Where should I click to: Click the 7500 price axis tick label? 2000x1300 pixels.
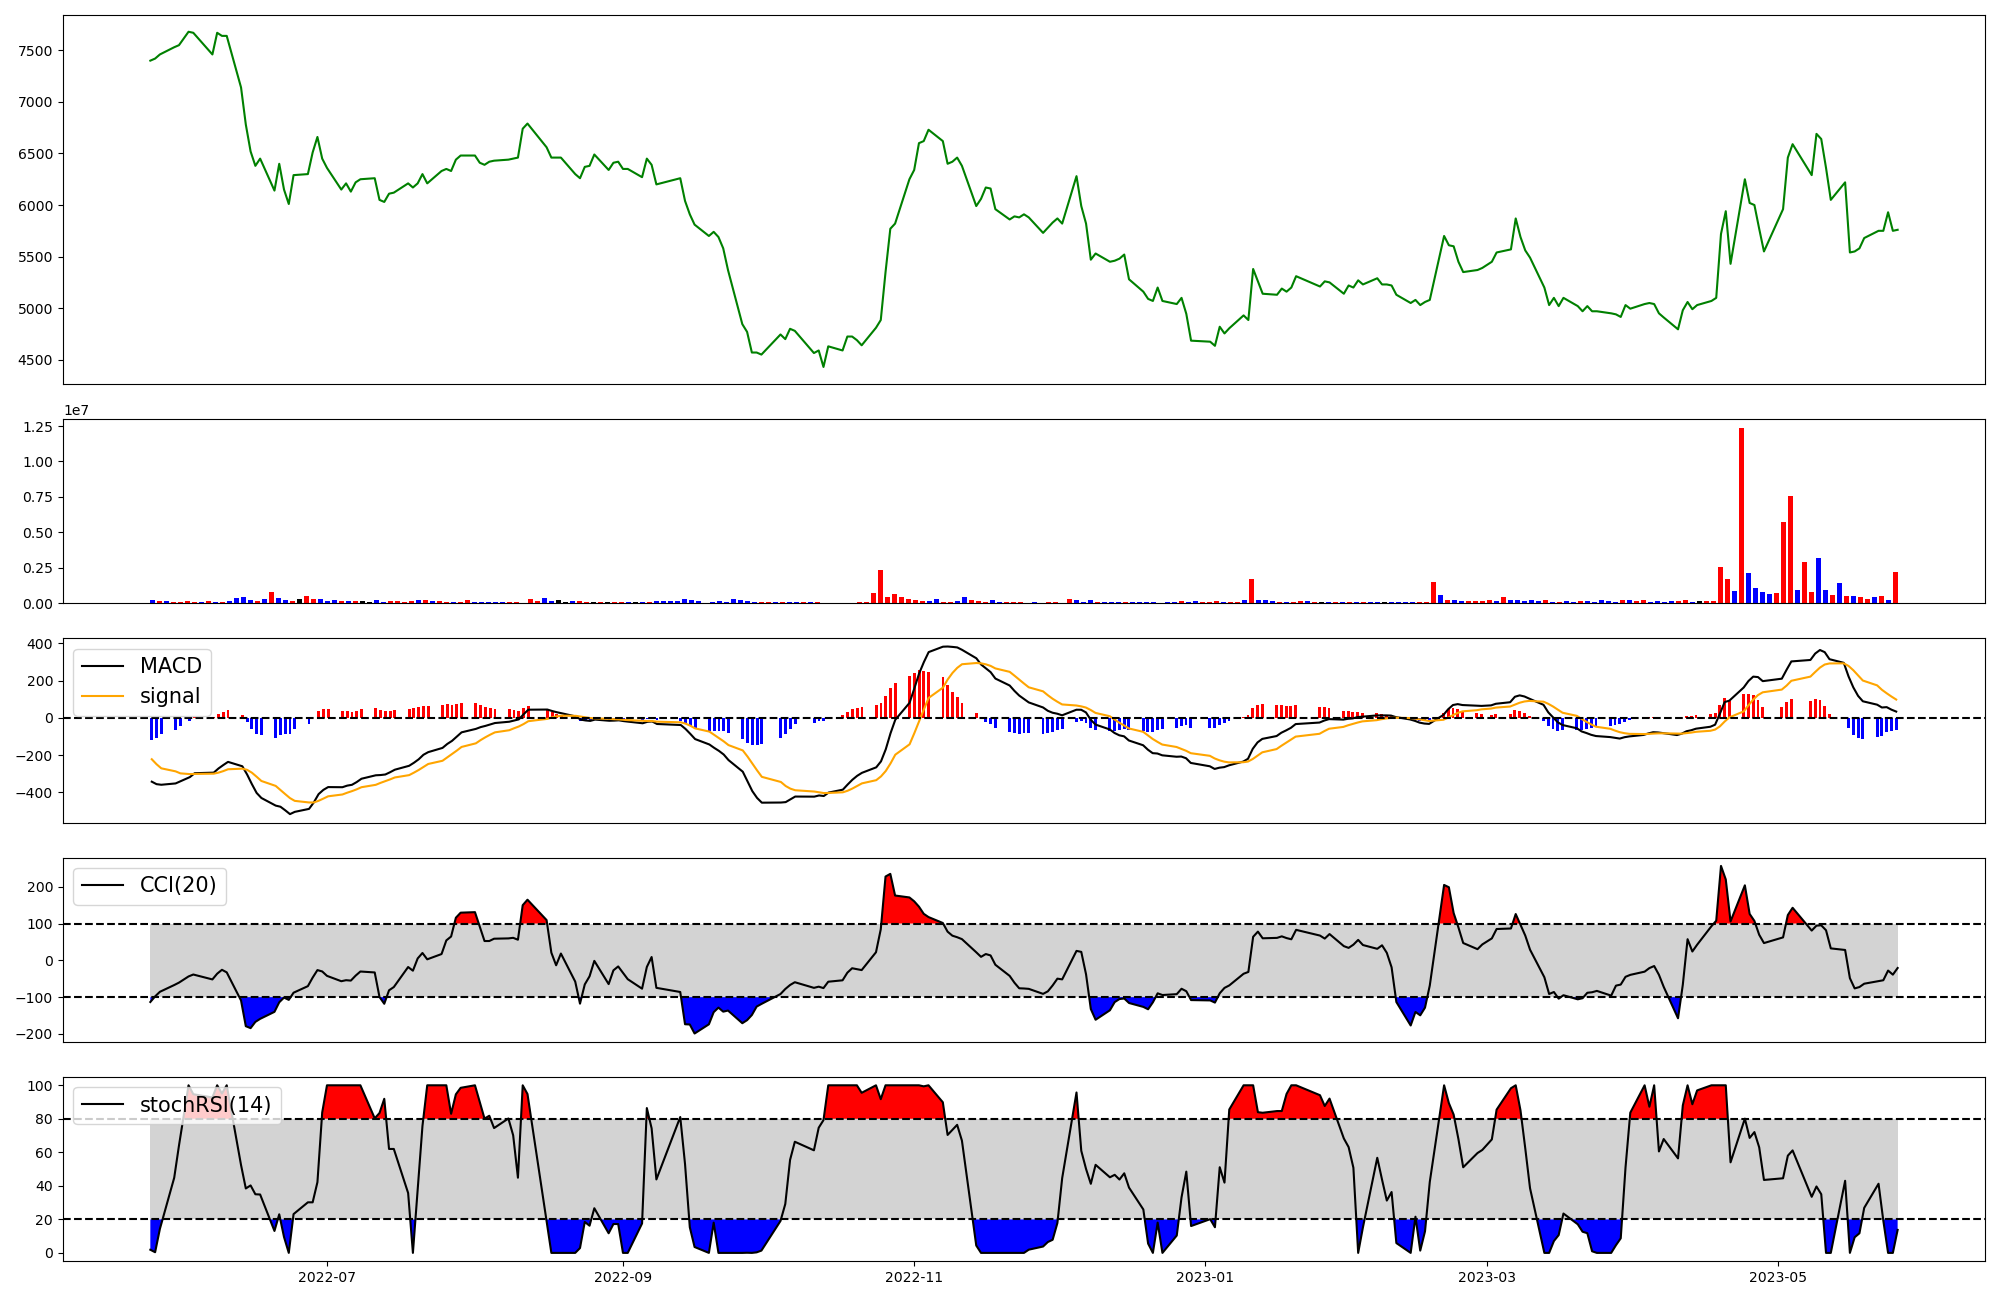35,51
